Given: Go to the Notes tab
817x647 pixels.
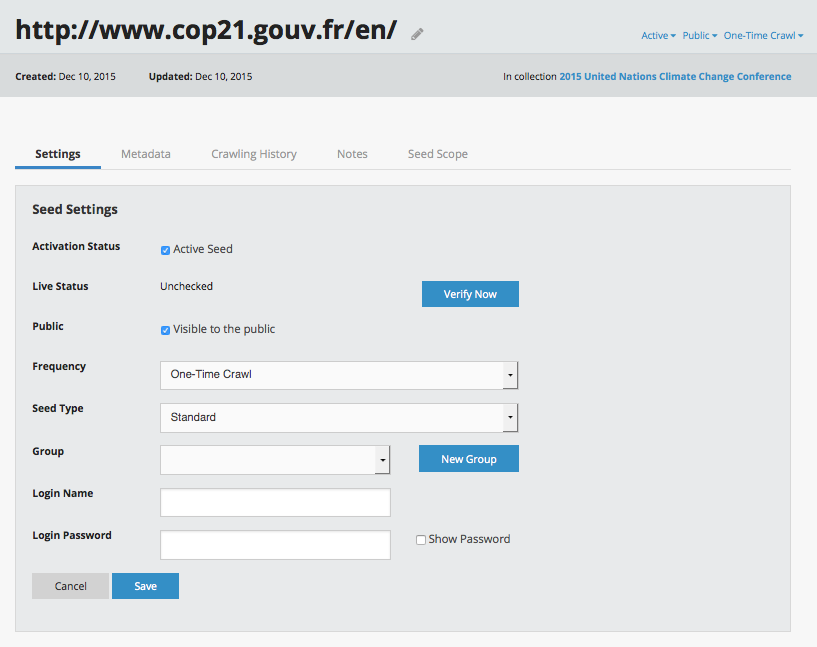Looking at the screenshot, I should (x=352, y=154).
